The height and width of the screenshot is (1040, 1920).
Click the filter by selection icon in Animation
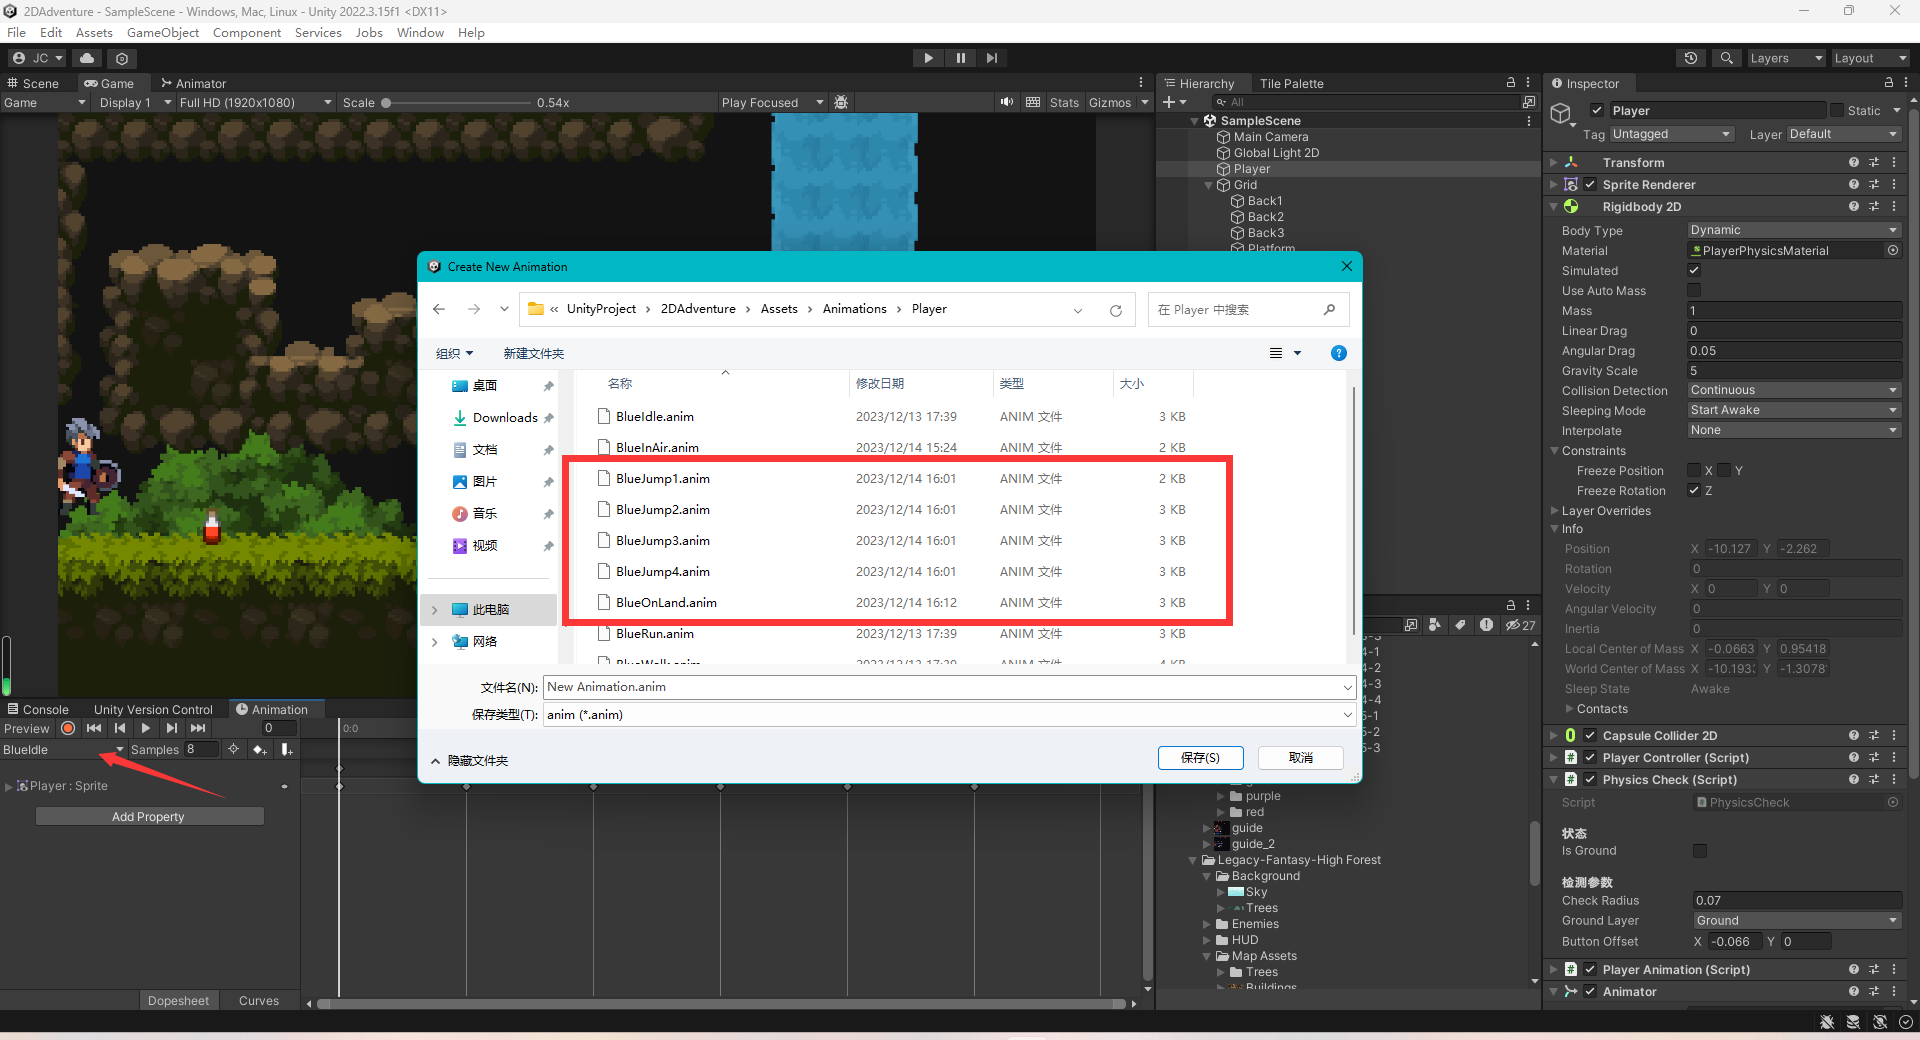(233, 749)
